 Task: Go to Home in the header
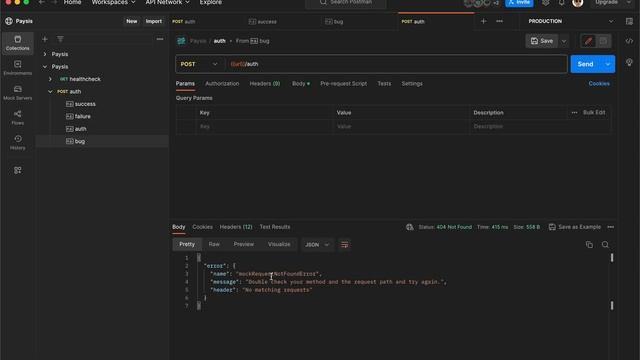pyautogui.click(x=72, y=2)
